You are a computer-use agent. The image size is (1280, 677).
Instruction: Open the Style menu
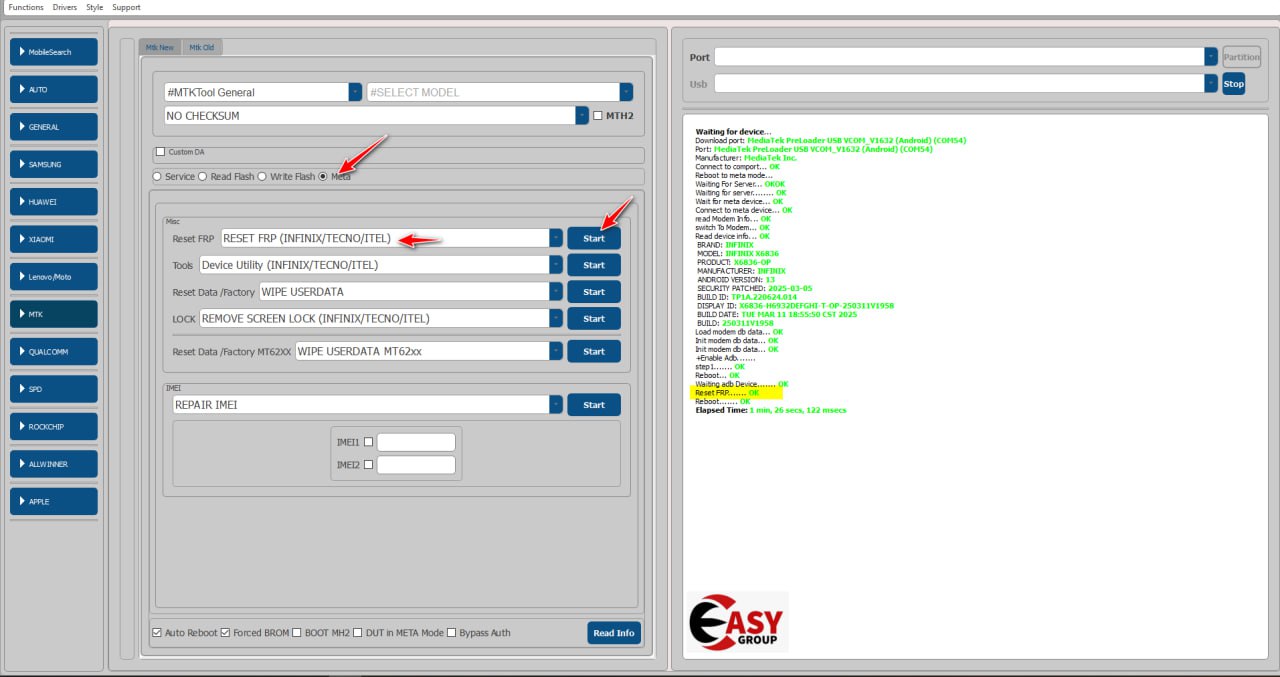[x=95, y=7]
